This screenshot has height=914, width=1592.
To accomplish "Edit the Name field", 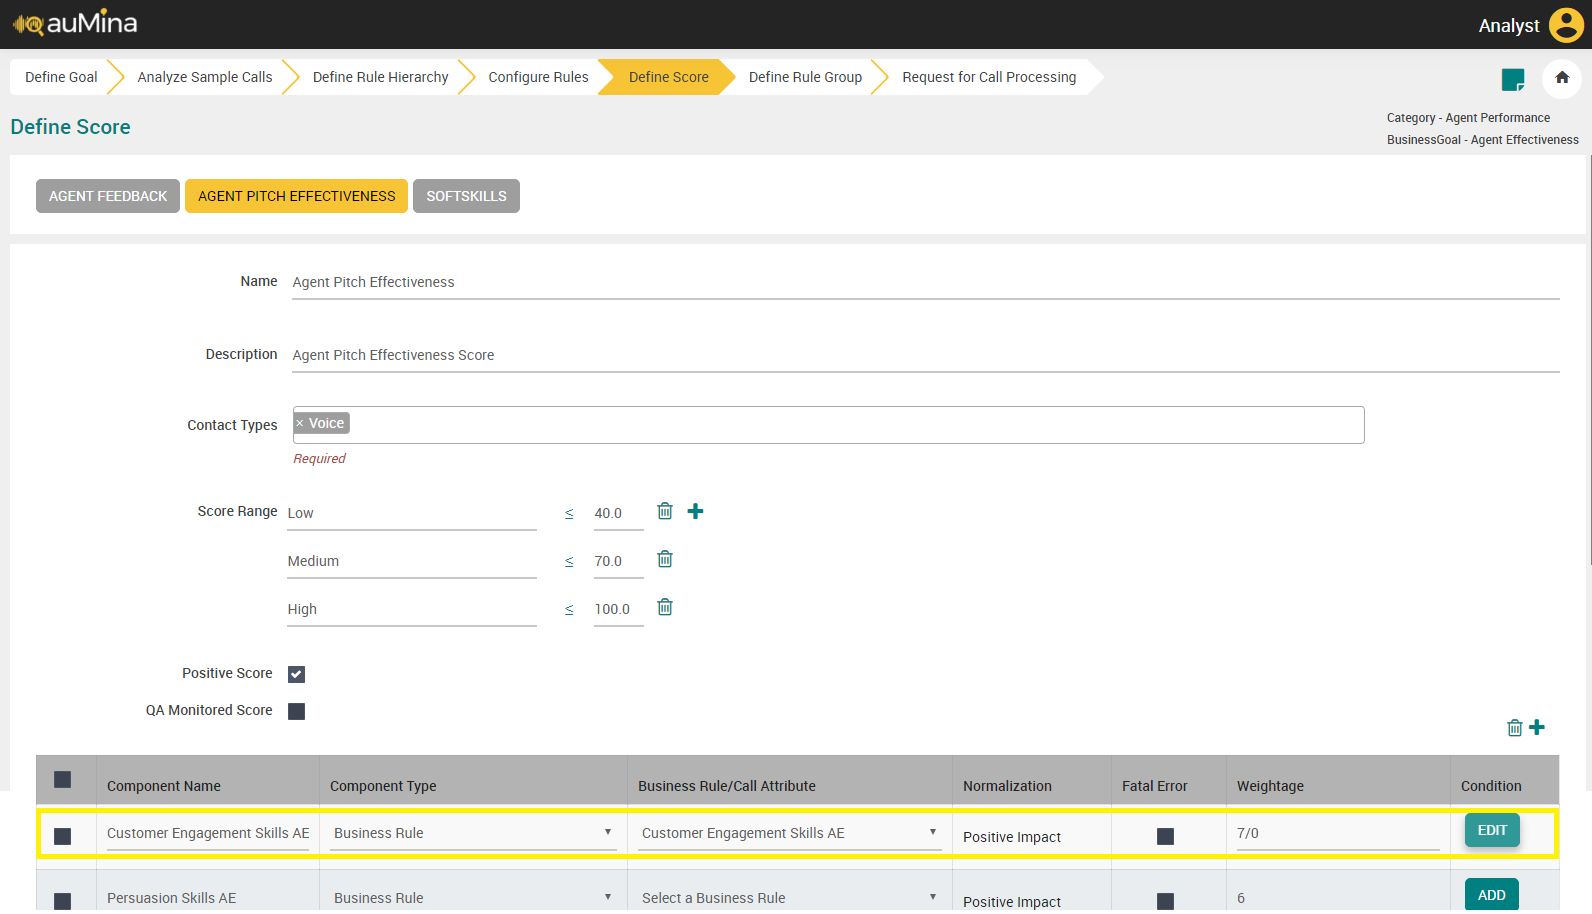I will point(926,282).
